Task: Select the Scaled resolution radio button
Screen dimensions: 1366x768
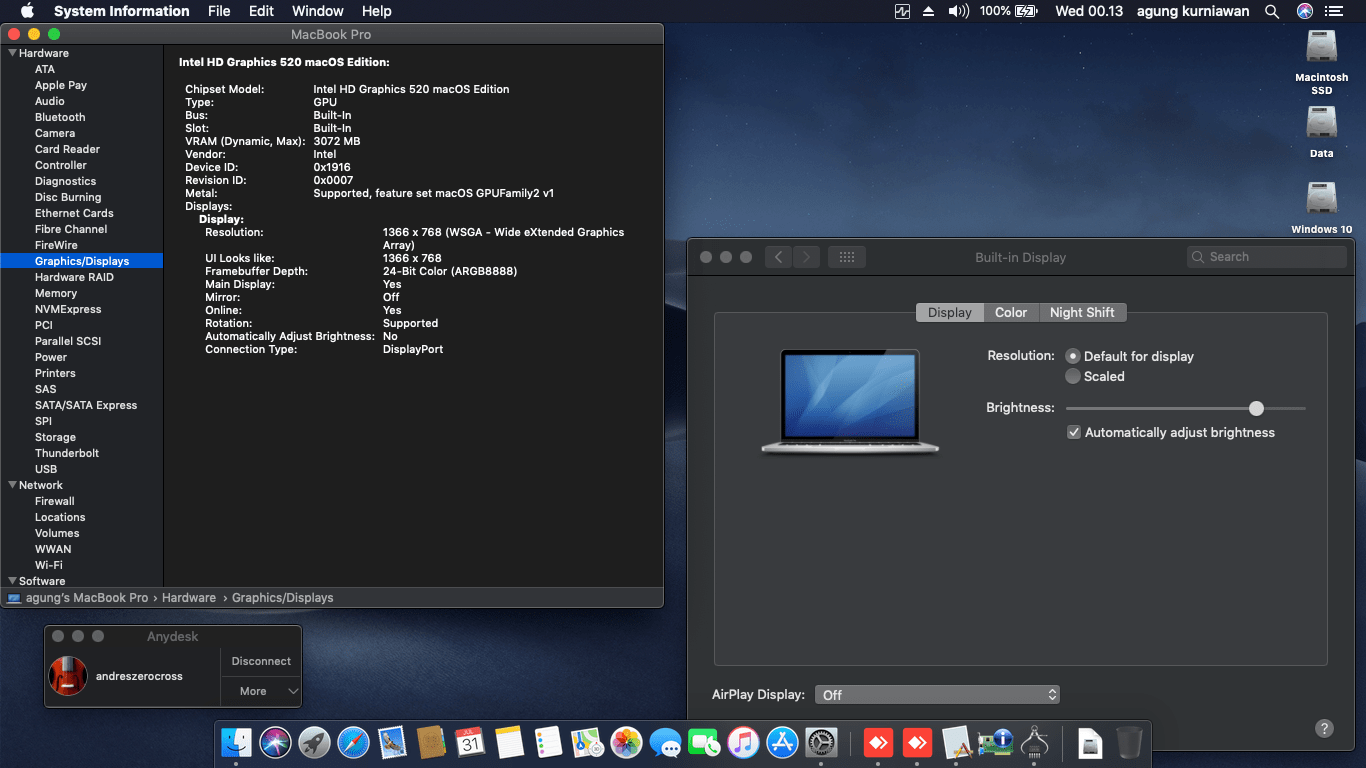Action: pyautogui.click(x=1072, y=377)
